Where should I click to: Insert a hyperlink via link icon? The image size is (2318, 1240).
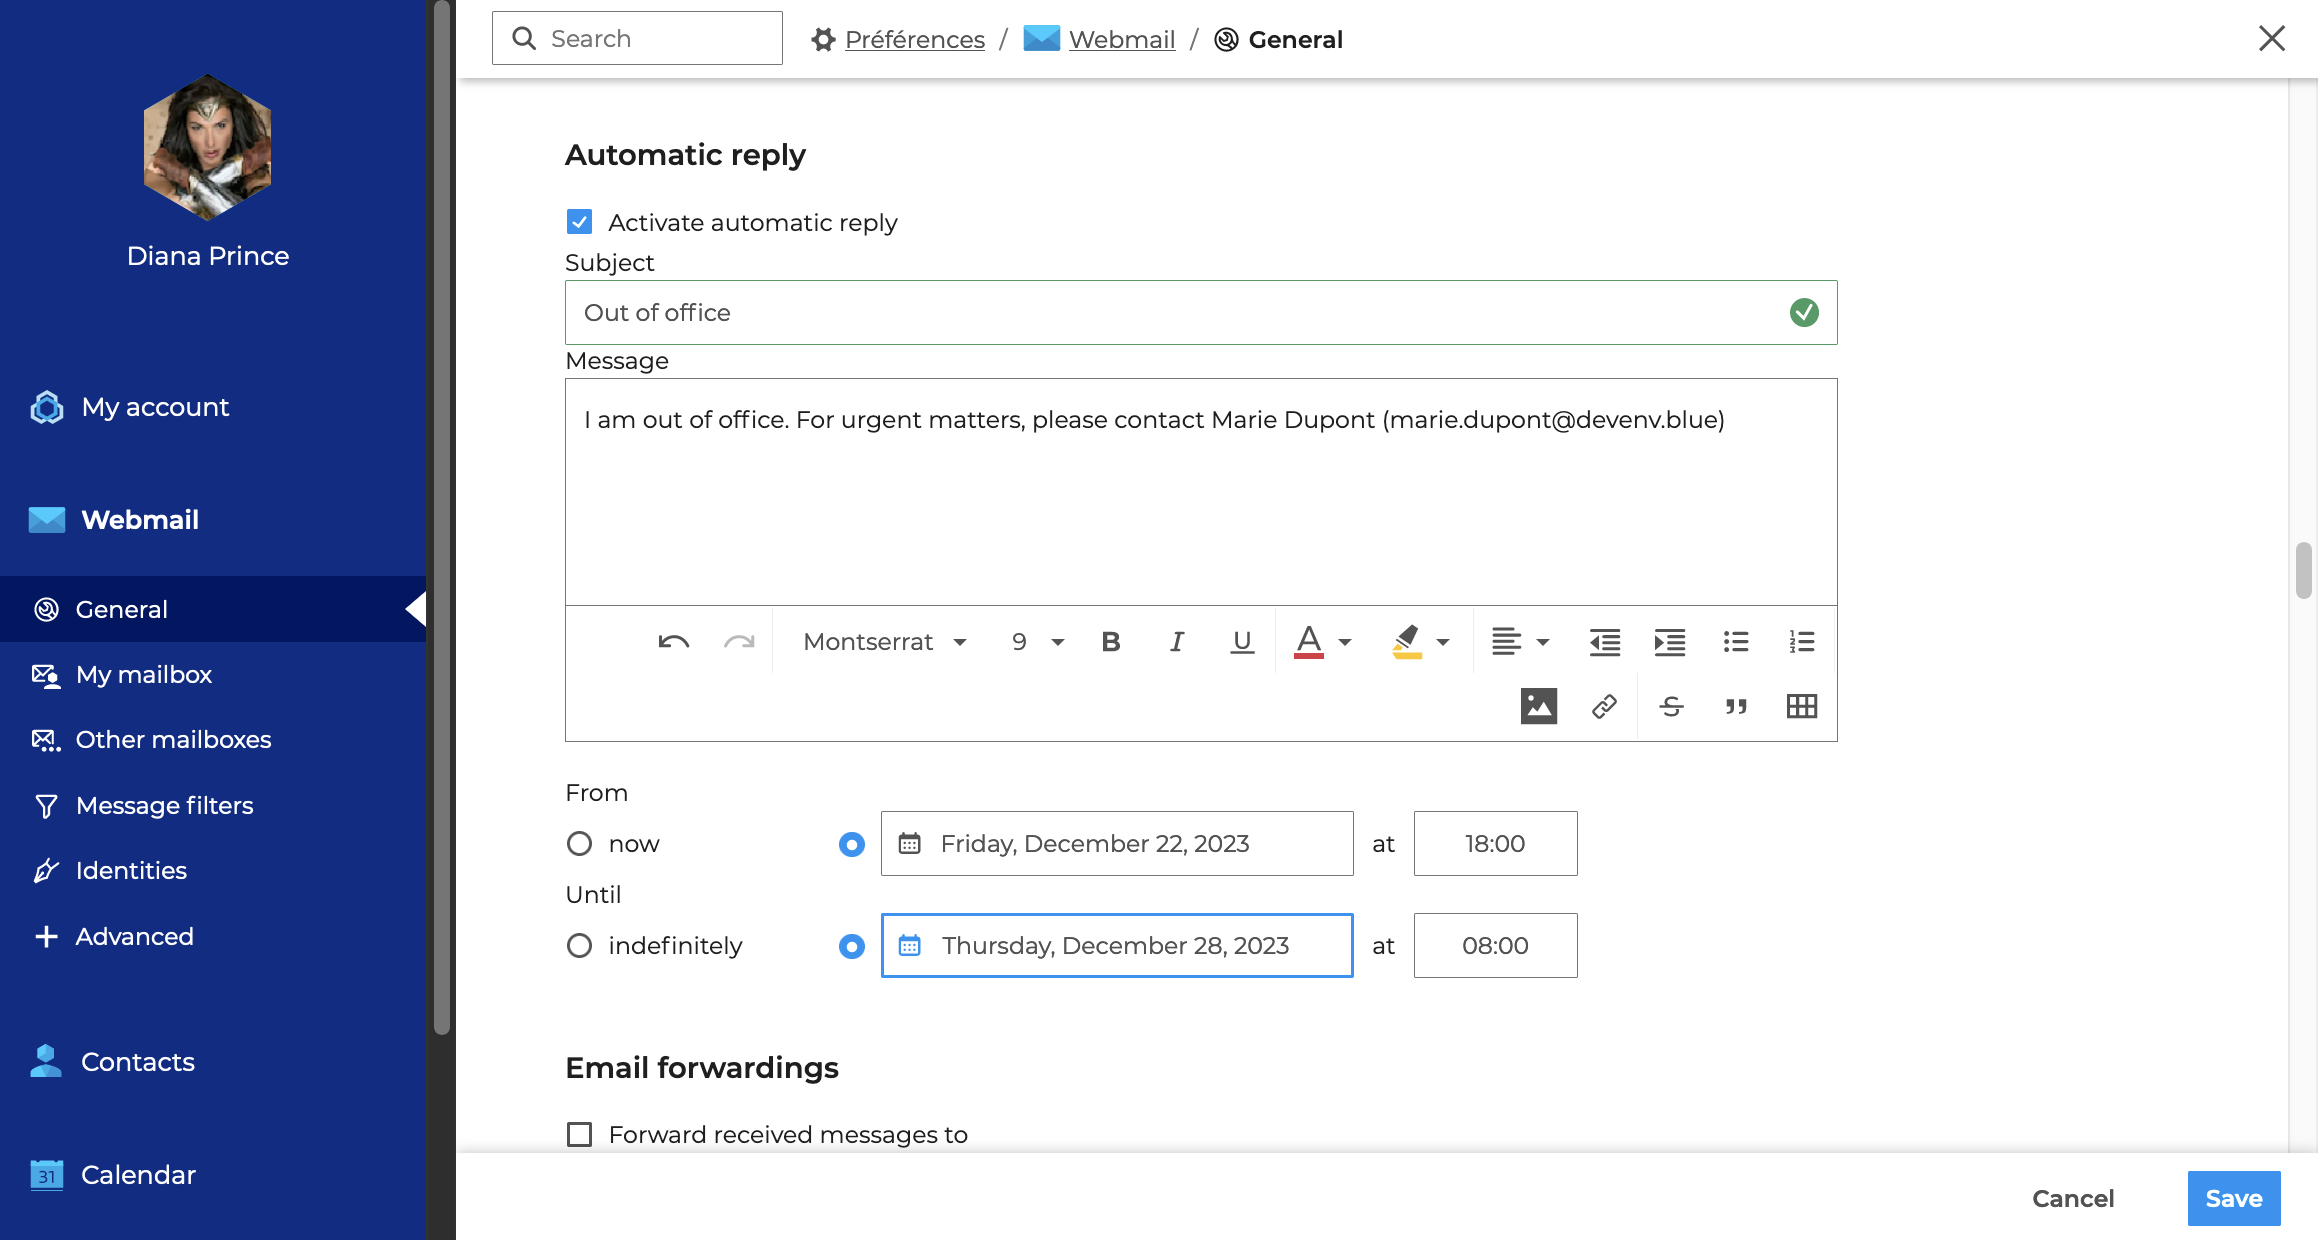[x=1604, y=707]
